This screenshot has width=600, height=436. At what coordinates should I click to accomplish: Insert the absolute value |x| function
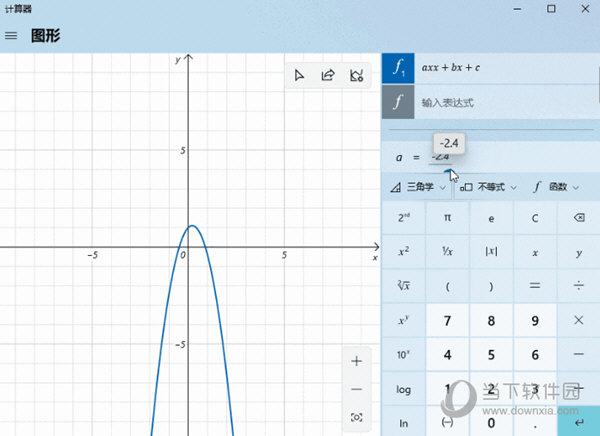tap(491, 252)
